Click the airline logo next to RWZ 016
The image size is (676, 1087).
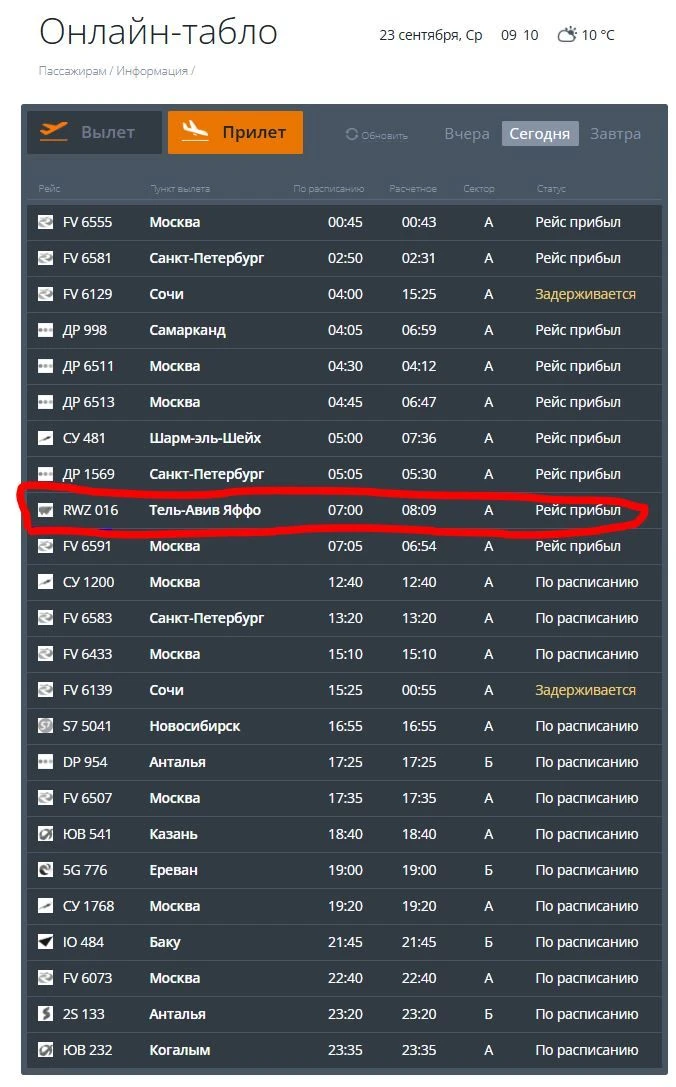coord(45,510)
